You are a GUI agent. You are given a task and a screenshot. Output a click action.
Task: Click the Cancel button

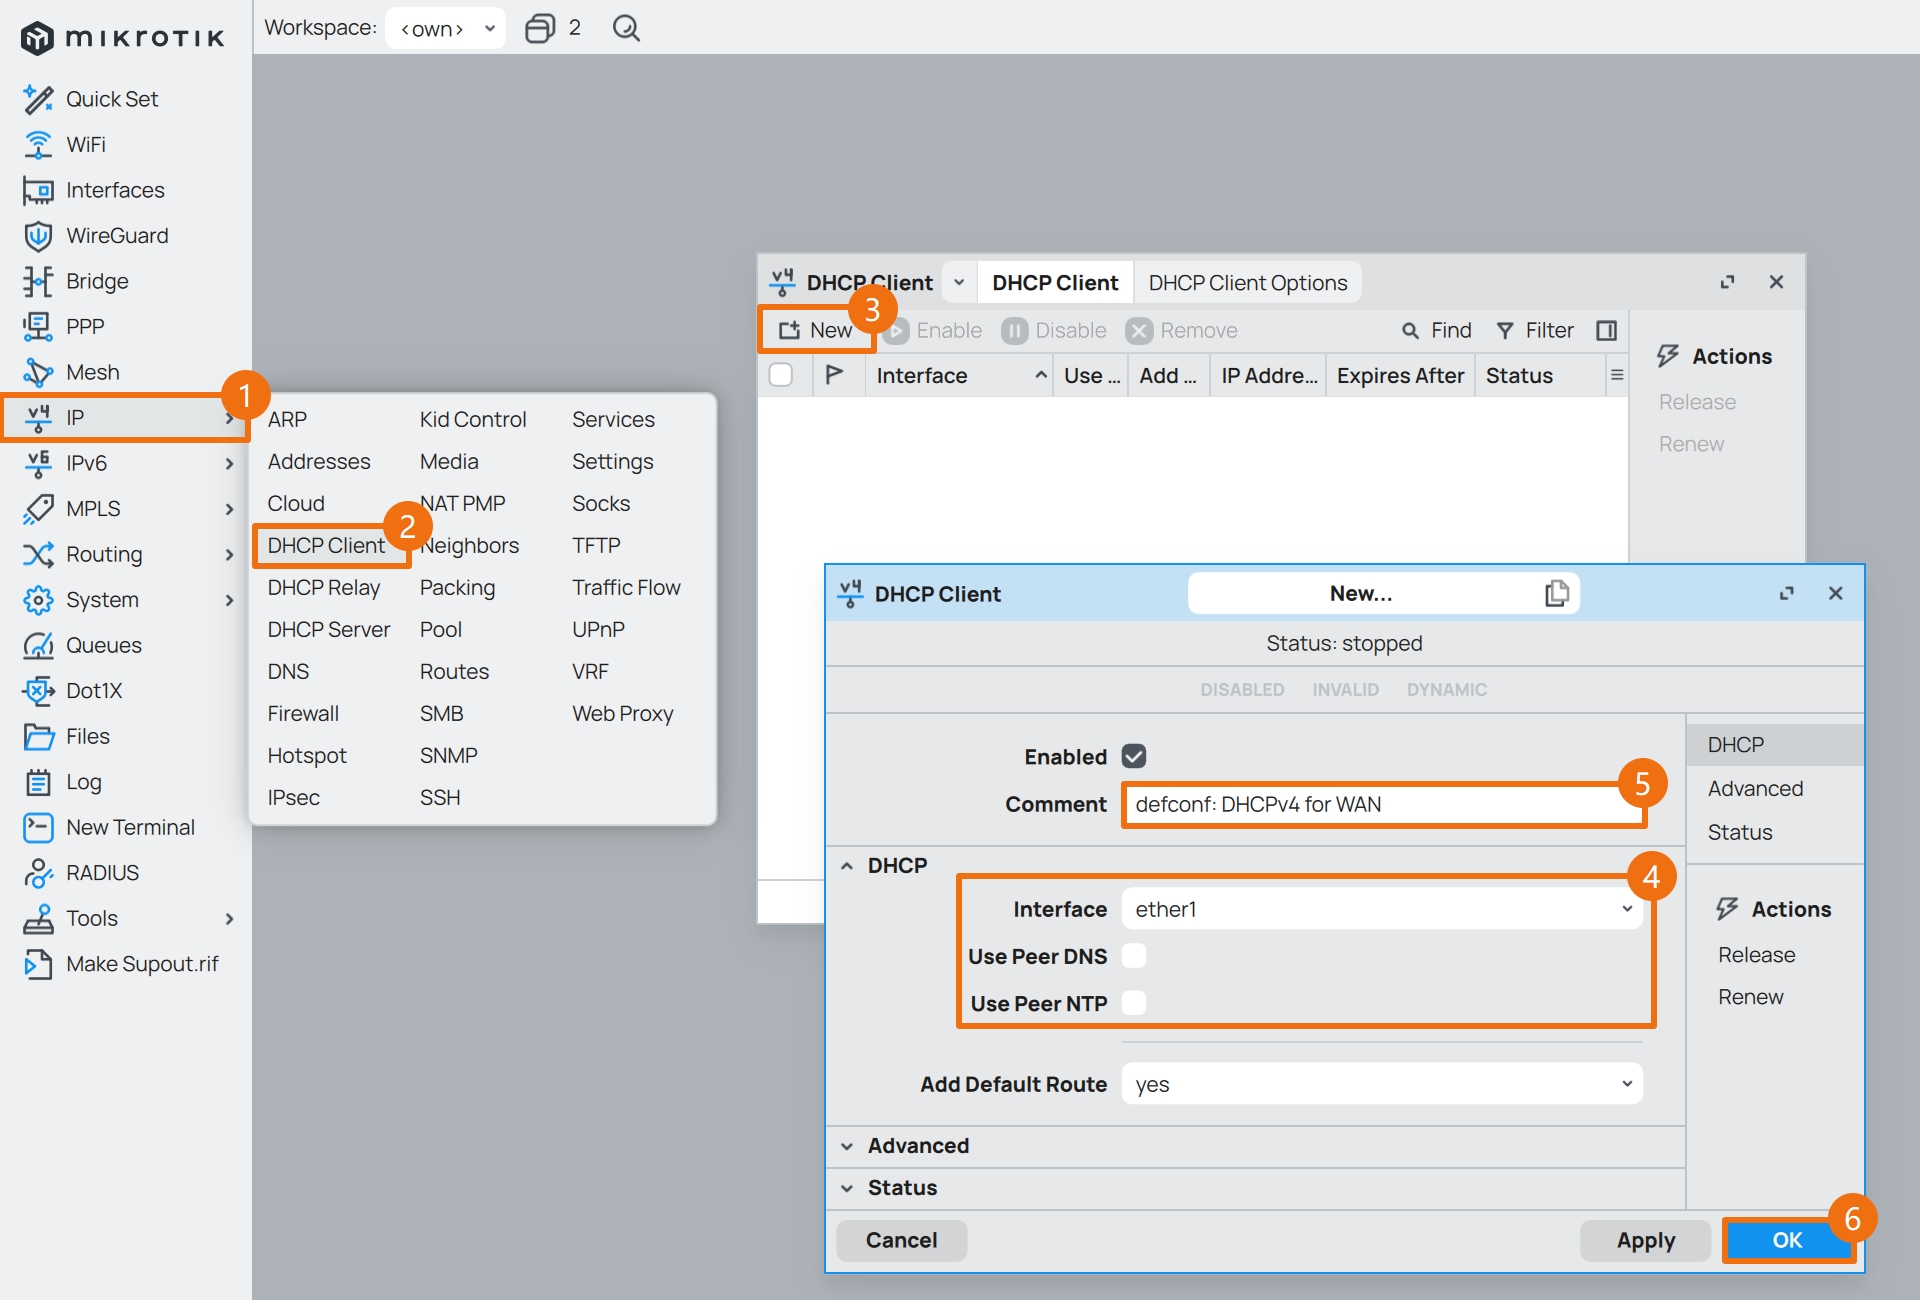pyautogui.click(x=901, y=1240)
